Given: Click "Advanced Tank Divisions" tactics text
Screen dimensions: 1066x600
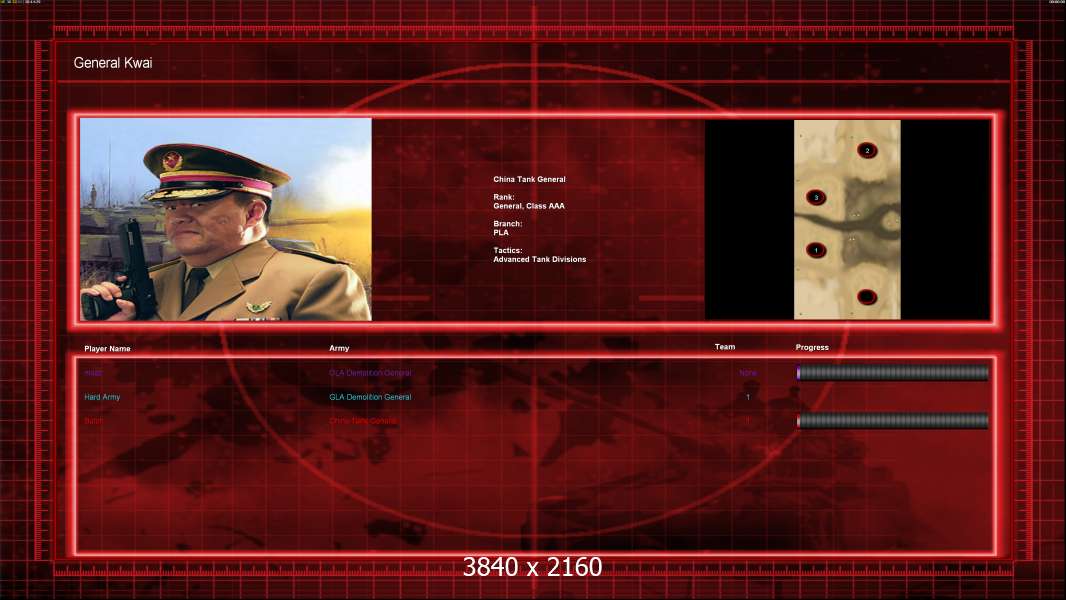Looking at the screenshot, I should coord(540,260).
